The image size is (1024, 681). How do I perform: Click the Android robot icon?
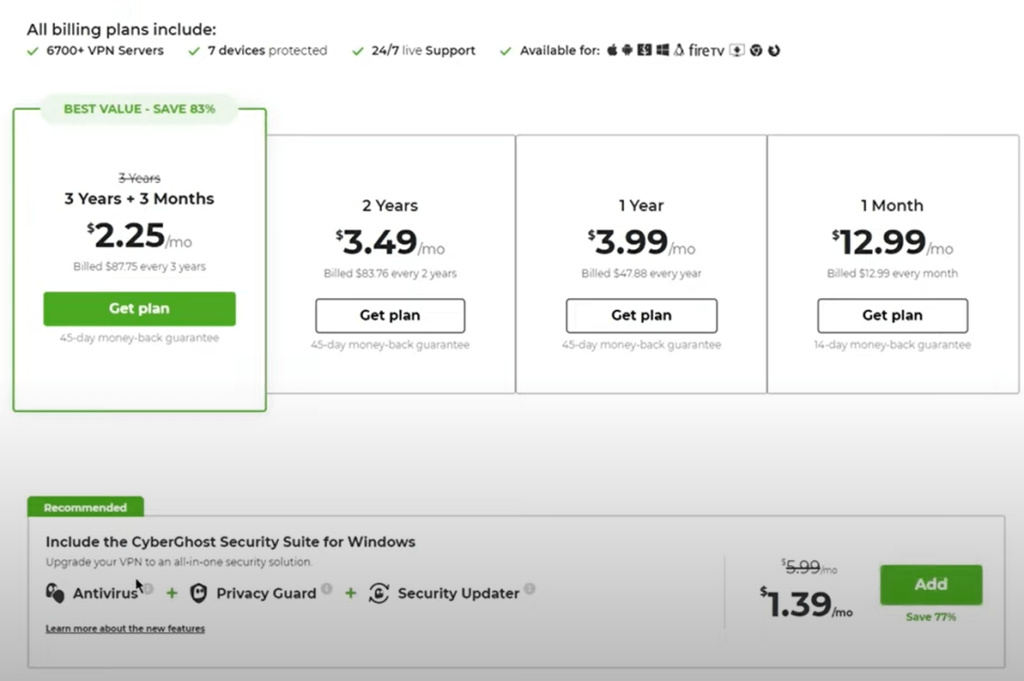click(628, 50)
